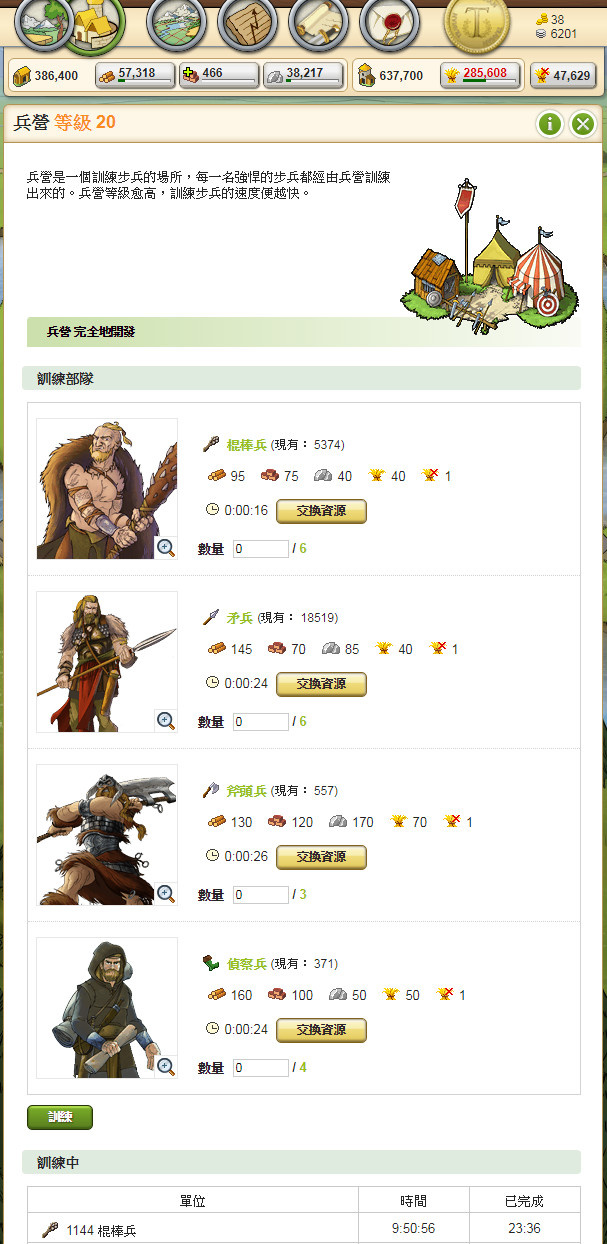
Task: Zoom into the 棍棒兵 portrait magnifier
Action: pos(166,547)
